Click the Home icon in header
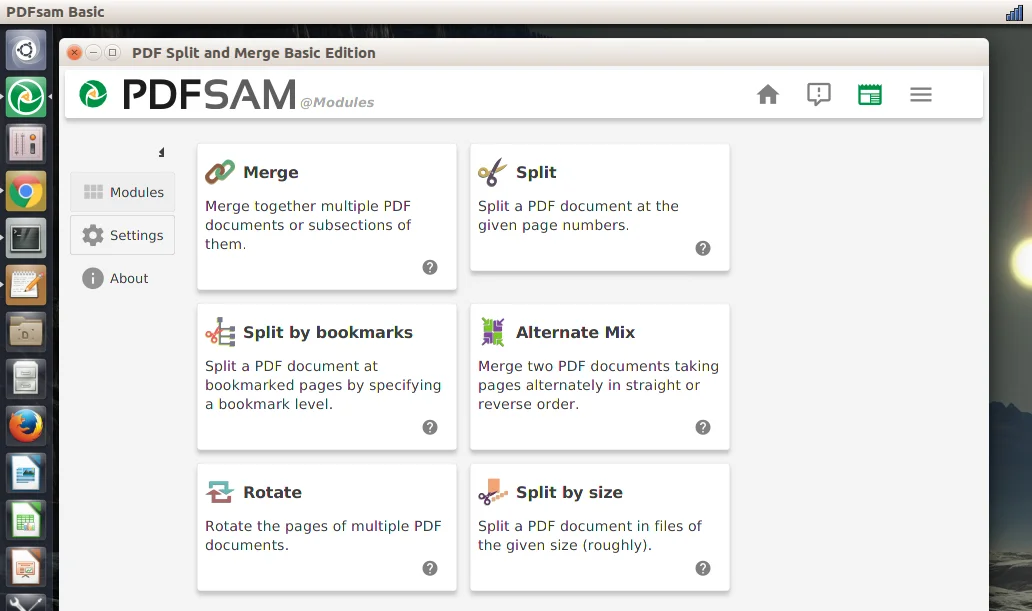1032x611 pixels. coord(768,95)
